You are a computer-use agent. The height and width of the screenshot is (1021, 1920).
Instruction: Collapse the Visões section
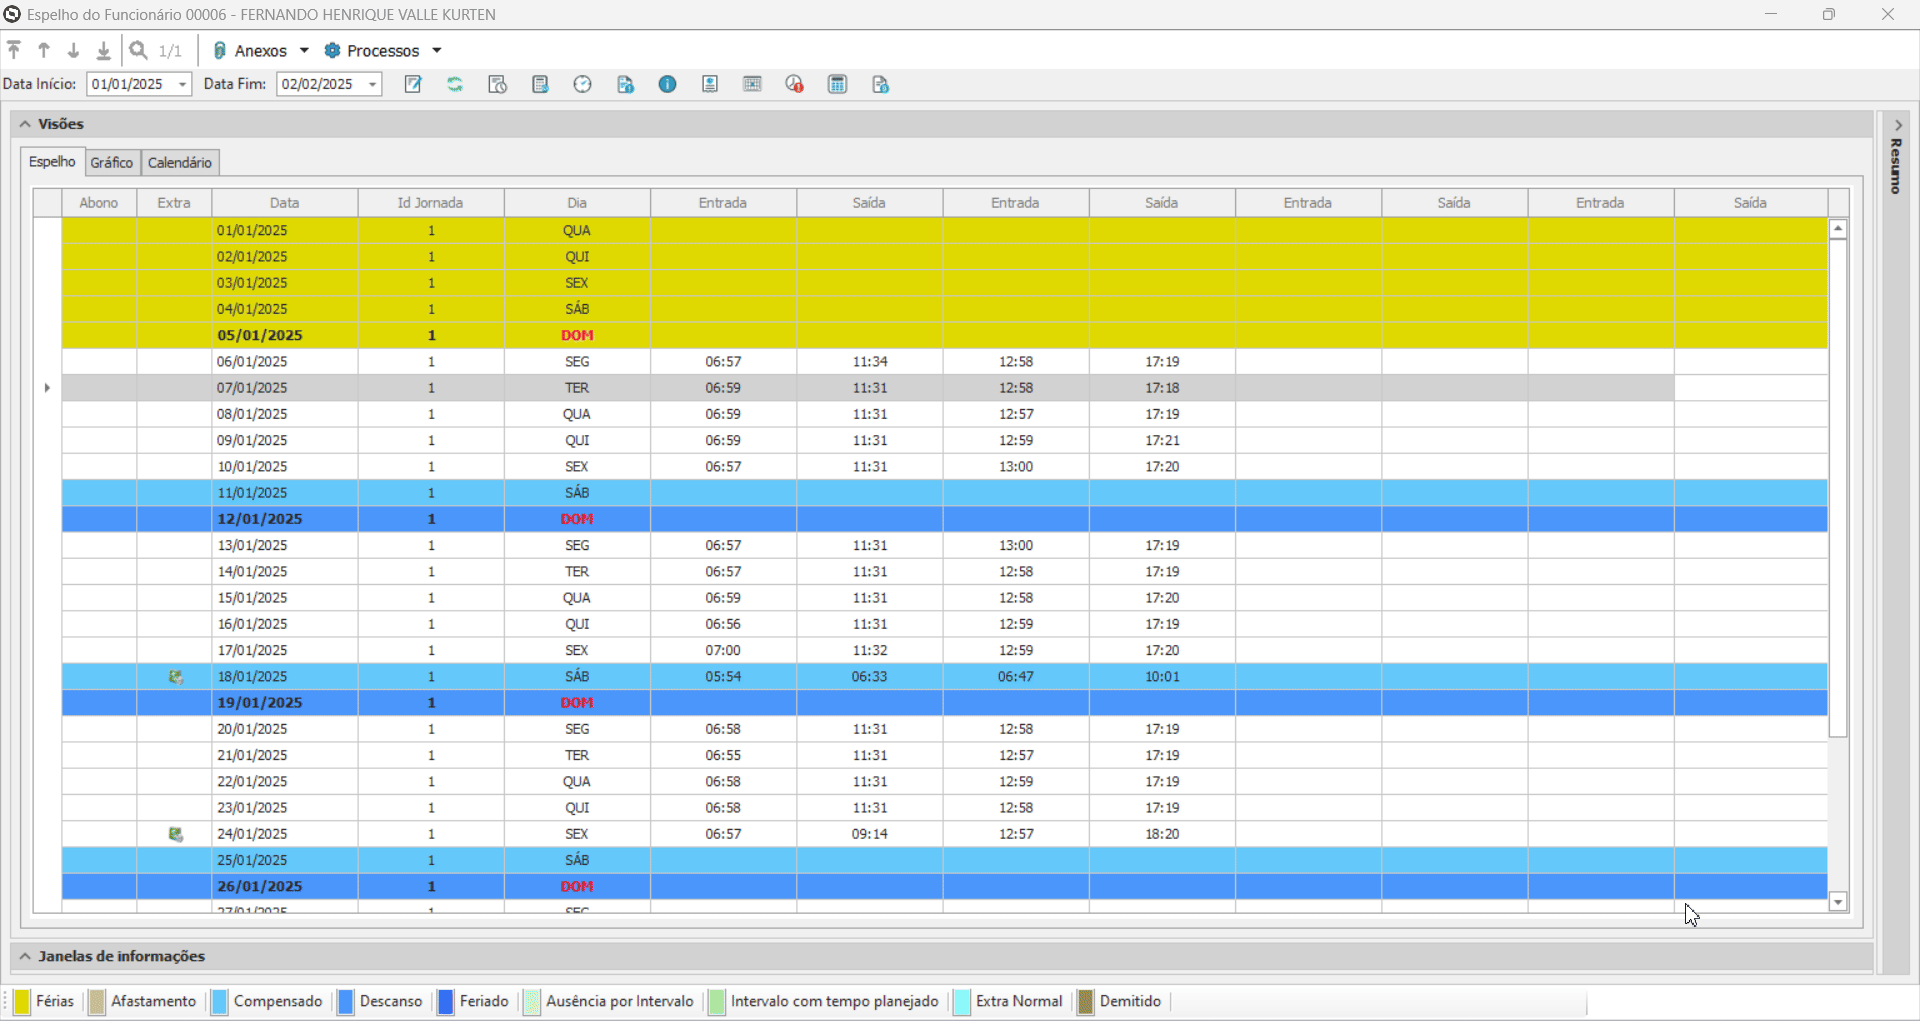coord(25,124)
